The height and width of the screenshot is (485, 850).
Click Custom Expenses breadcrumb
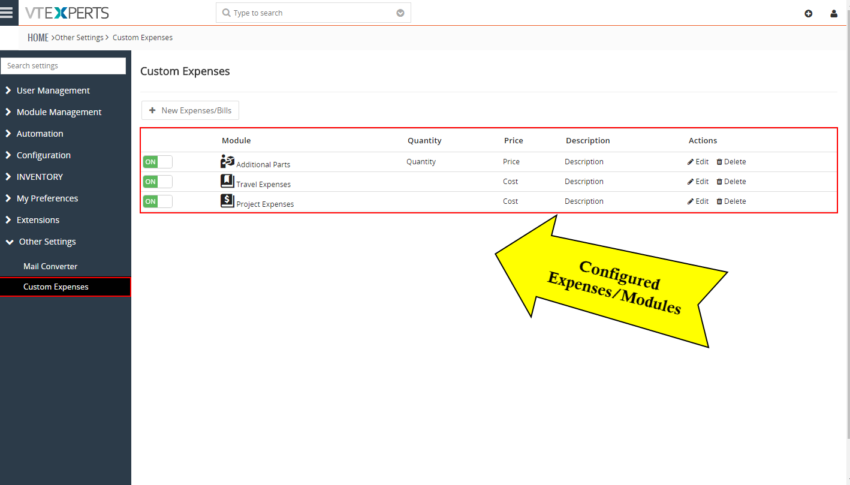click(143, 37)
